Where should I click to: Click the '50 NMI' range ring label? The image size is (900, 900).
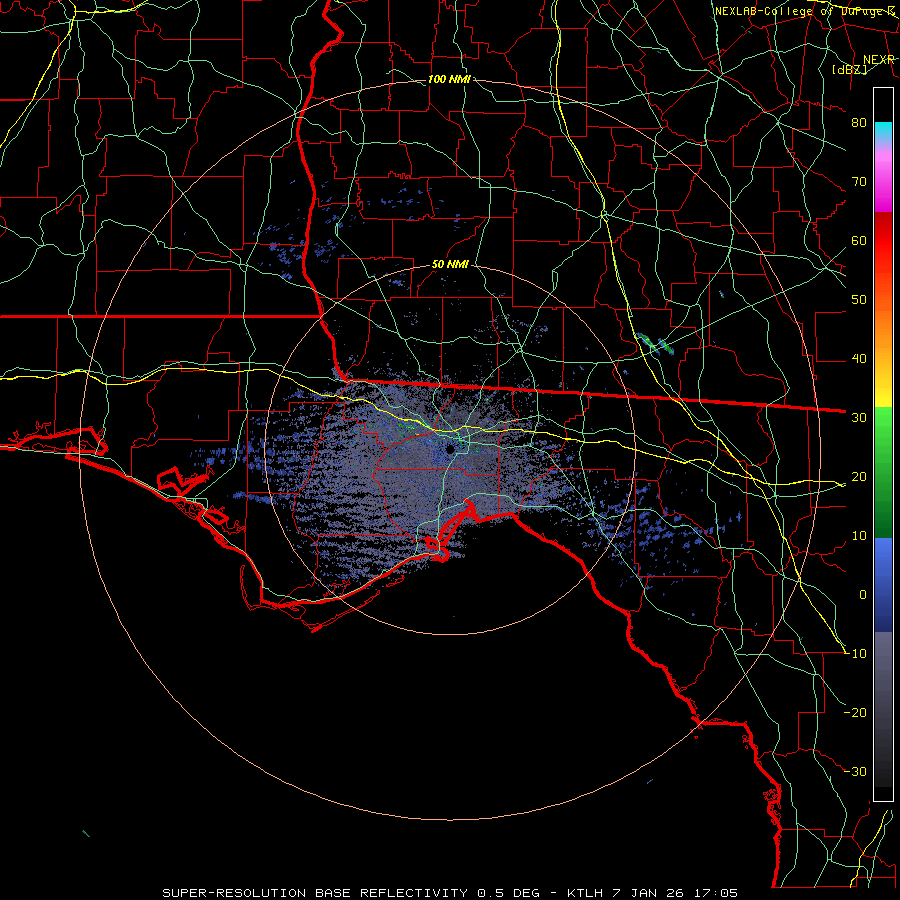pos(450,265)
